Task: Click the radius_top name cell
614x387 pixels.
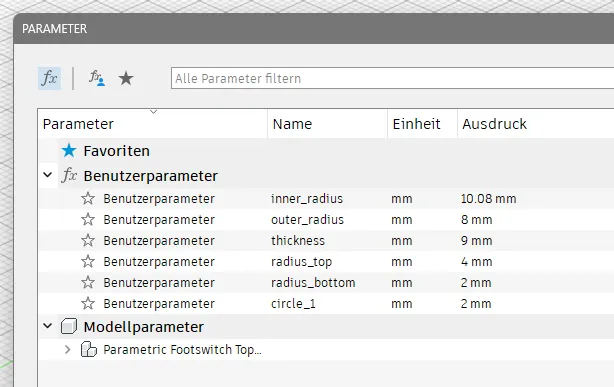Action: click(x=302, y=262)
